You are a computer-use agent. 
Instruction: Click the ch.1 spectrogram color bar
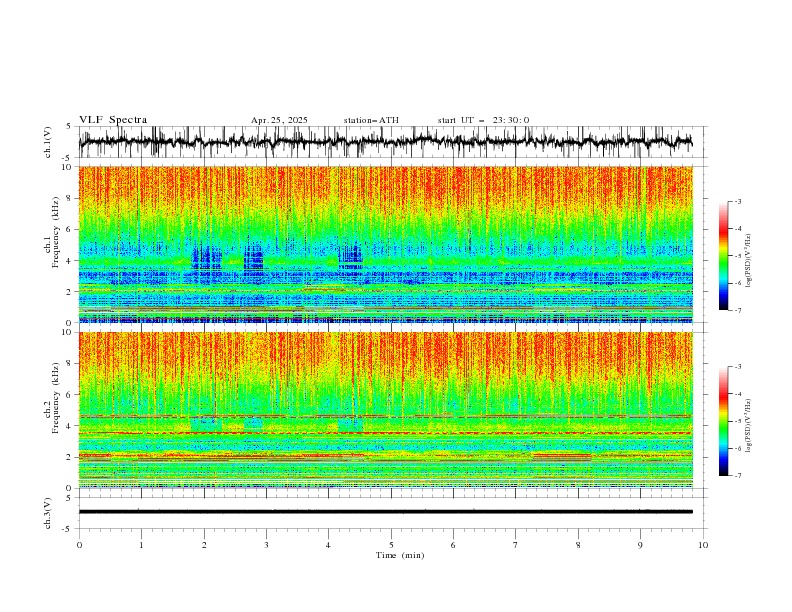[x=723, y=256]
